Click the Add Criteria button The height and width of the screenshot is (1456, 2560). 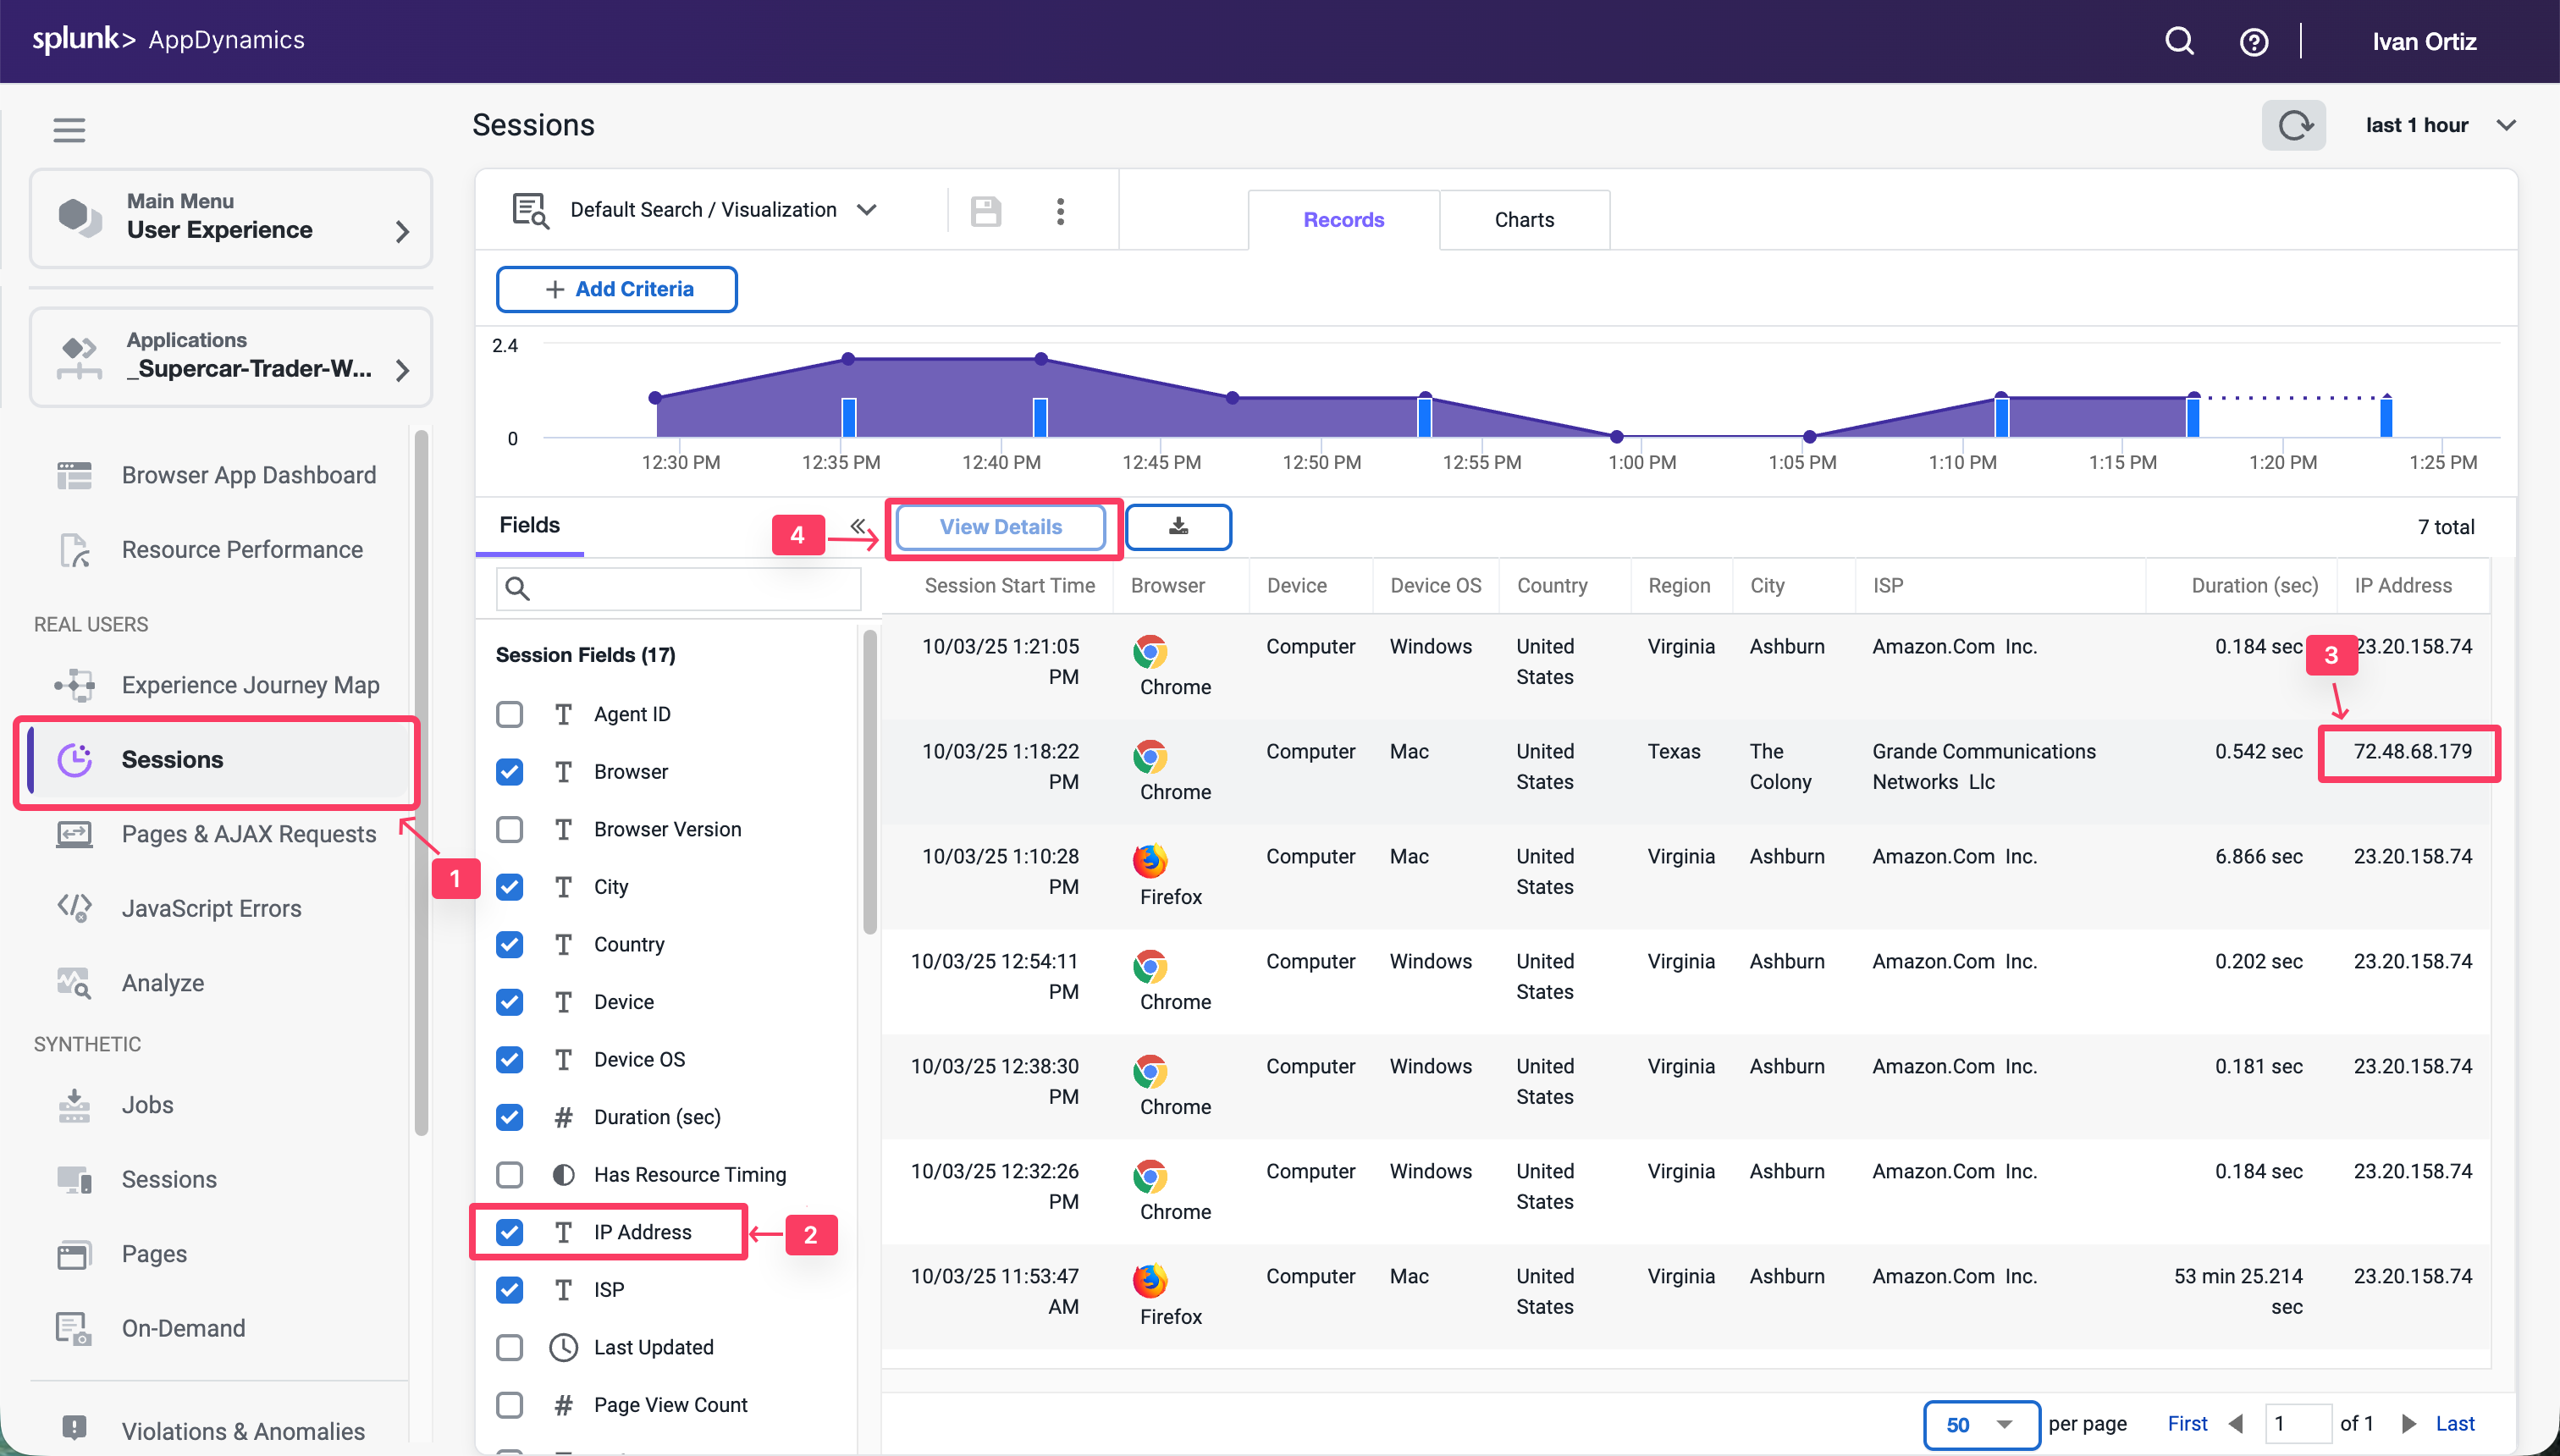coord(617,289)
